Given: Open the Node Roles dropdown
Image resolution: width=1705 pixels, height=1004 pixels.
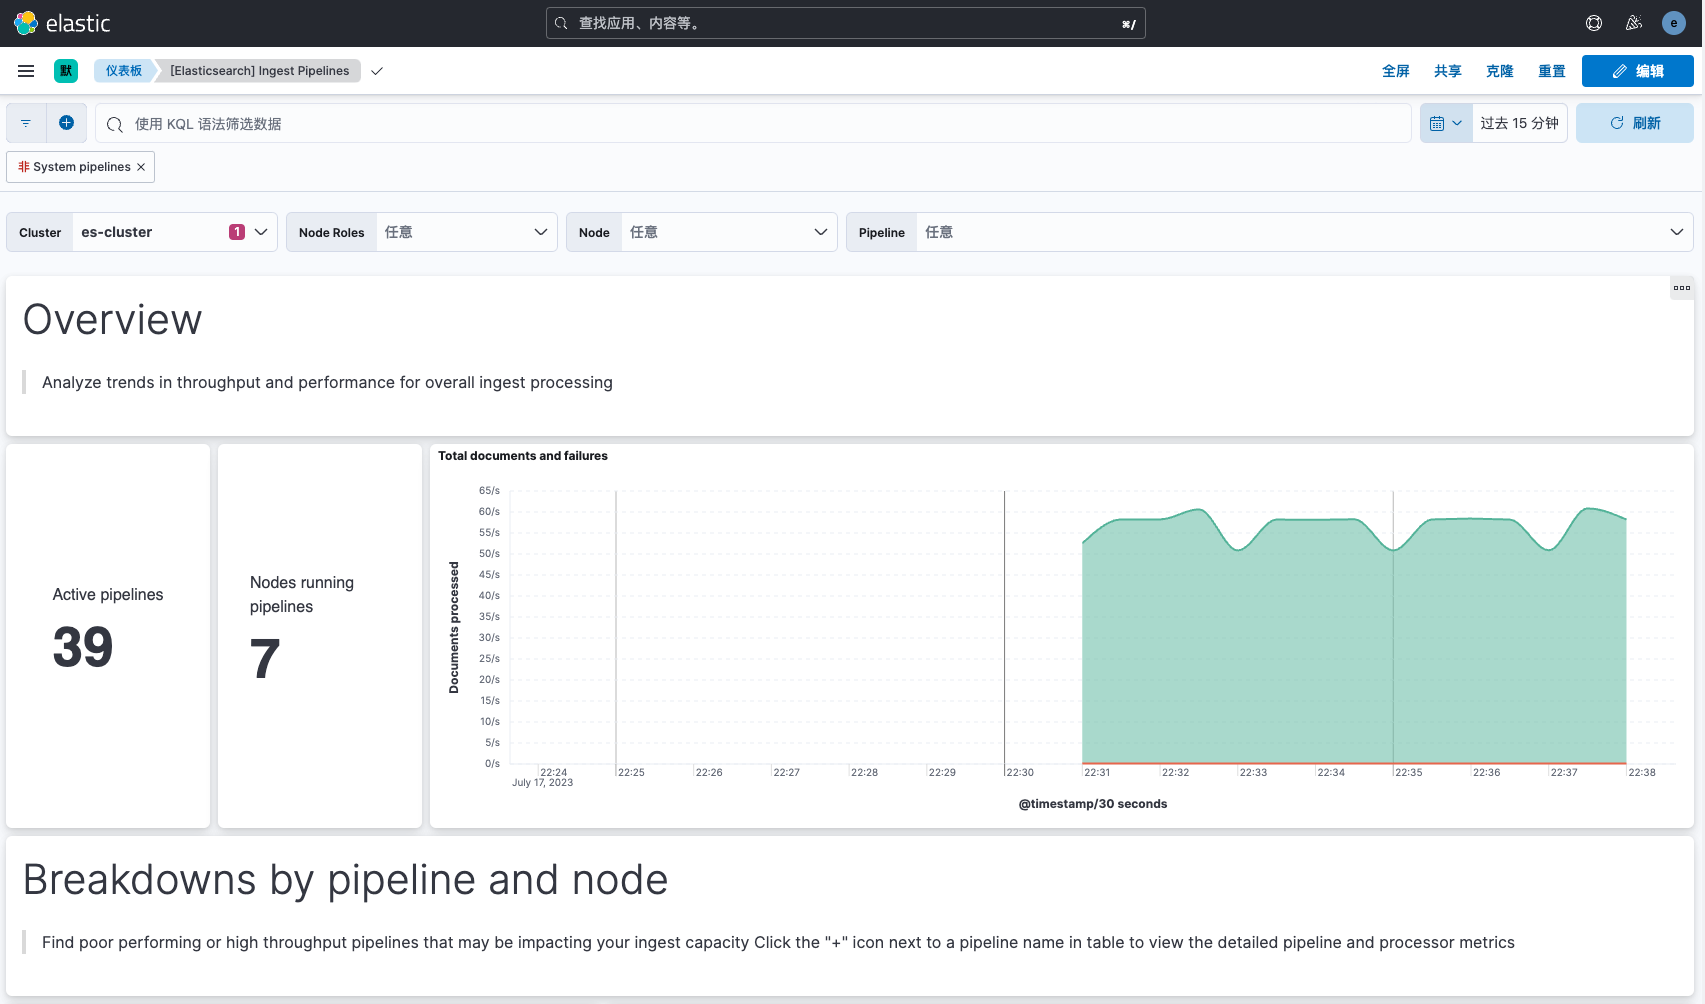Looking at the screenshot, I should 422,232.
